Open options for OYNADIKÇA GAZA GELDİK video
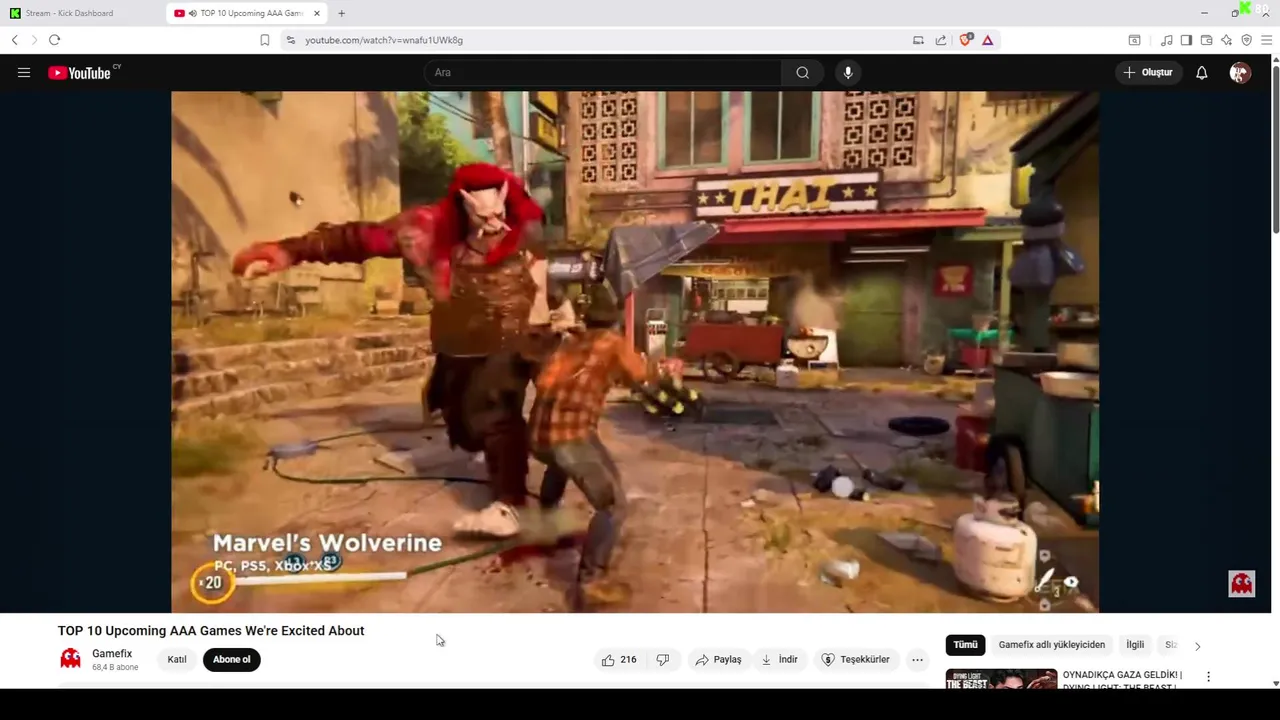This screenshot has width=1280, height=720. [x=1208, y=677]
